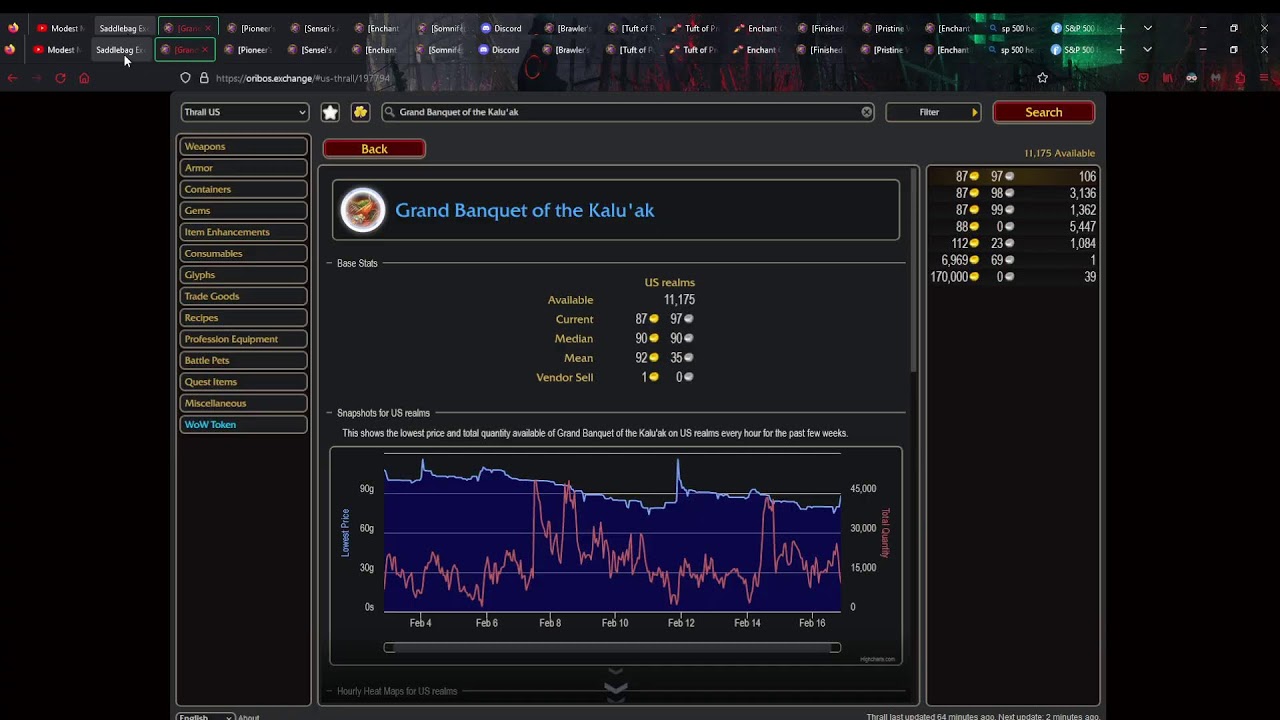Click silver coin icon in Median row
This screenshot has width=1280, height=720.
[x=688, y=338]
